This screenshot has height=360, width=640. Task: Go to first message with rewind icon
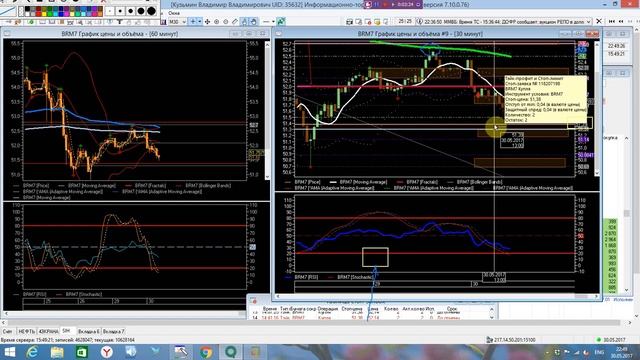(x=611, y=21)
